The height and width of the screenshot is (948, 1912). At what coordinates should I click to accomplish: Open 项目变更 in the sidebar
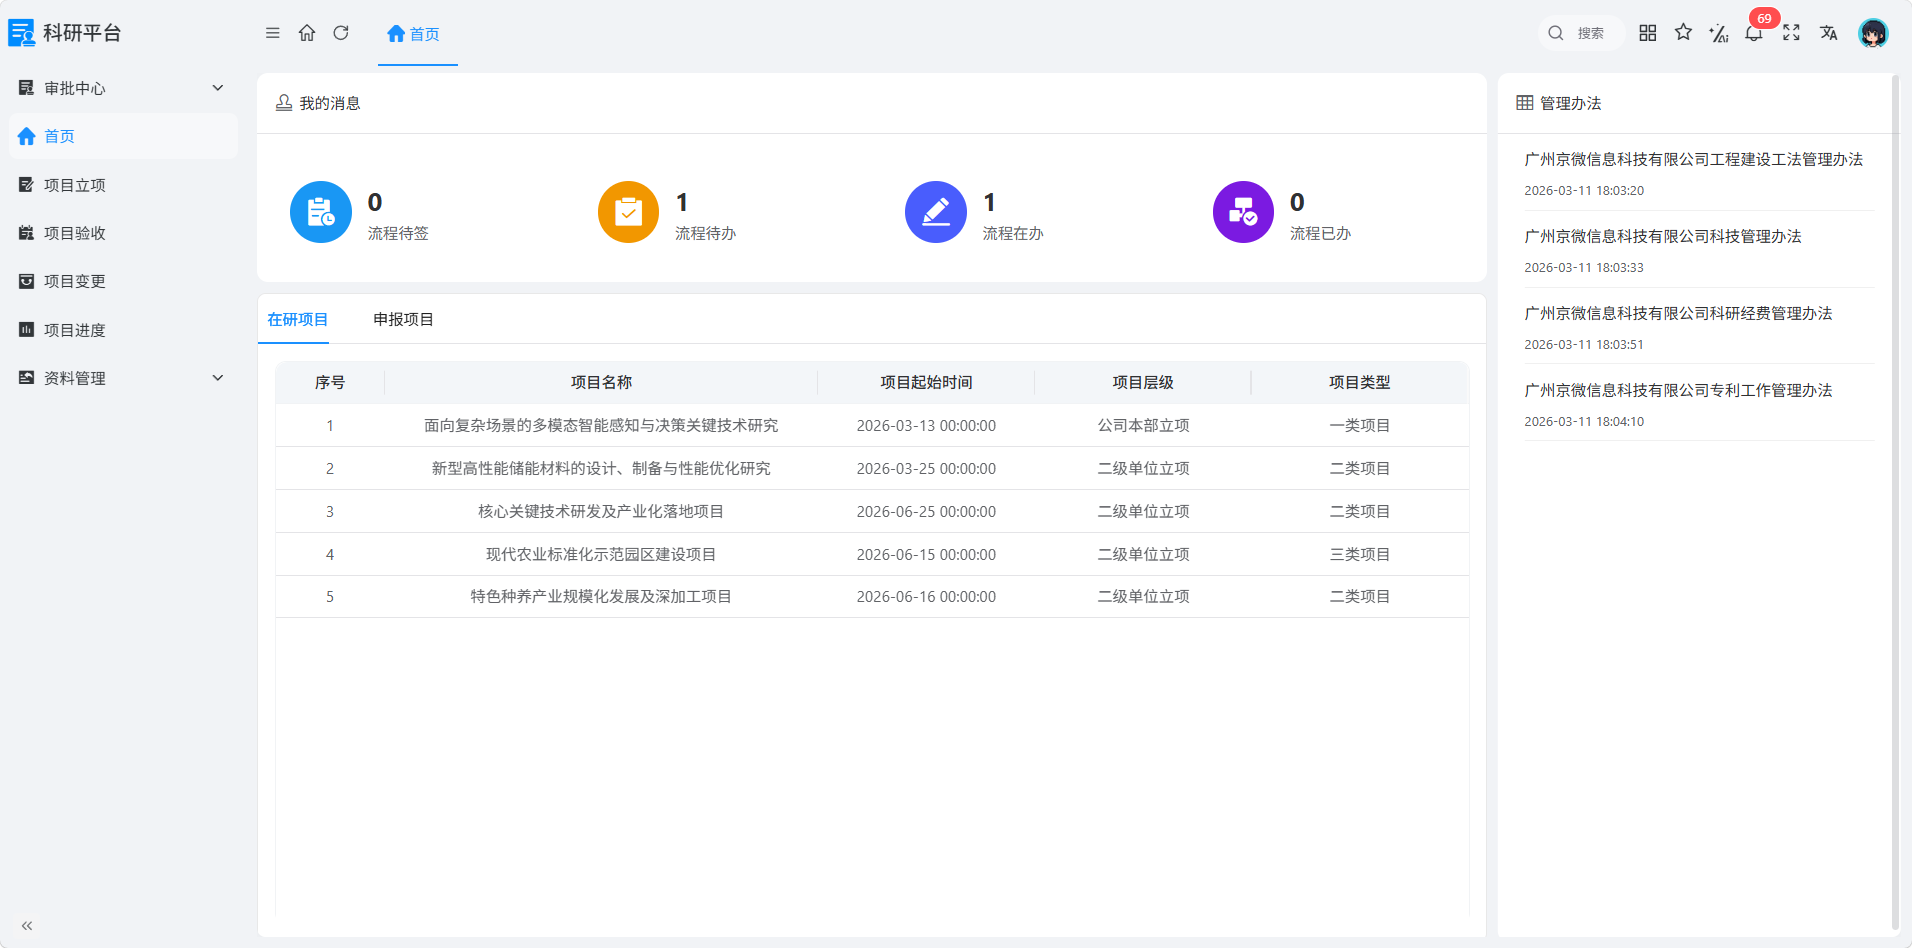124,281
